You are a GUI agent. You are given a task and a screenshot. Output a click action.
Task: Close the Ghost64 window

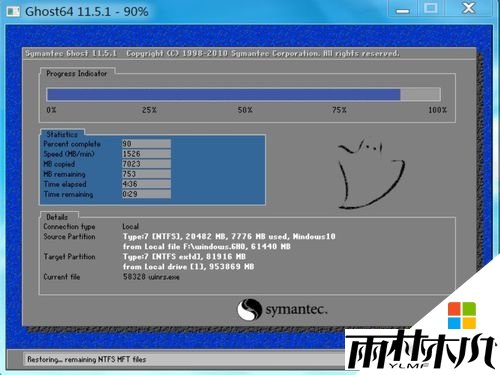tap(469, 9)
